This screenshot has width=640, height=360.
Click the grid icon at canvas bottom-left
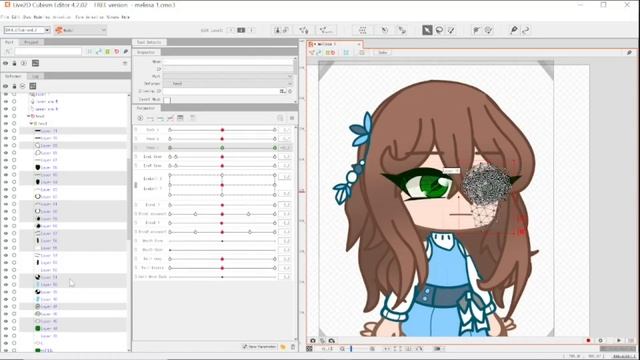coord(309,349)
